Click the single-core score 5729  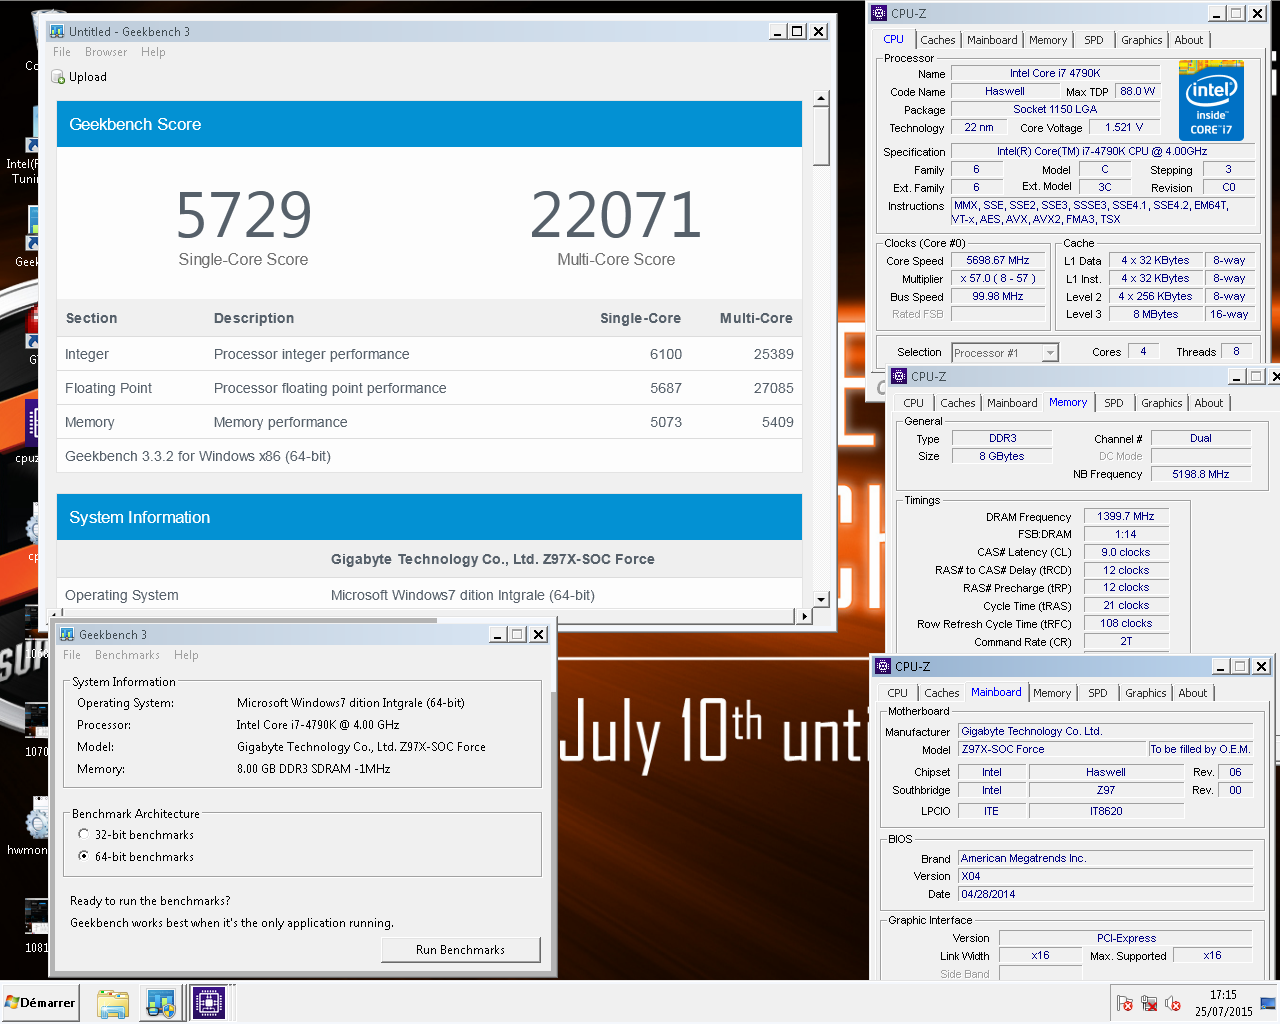(244, 214)
